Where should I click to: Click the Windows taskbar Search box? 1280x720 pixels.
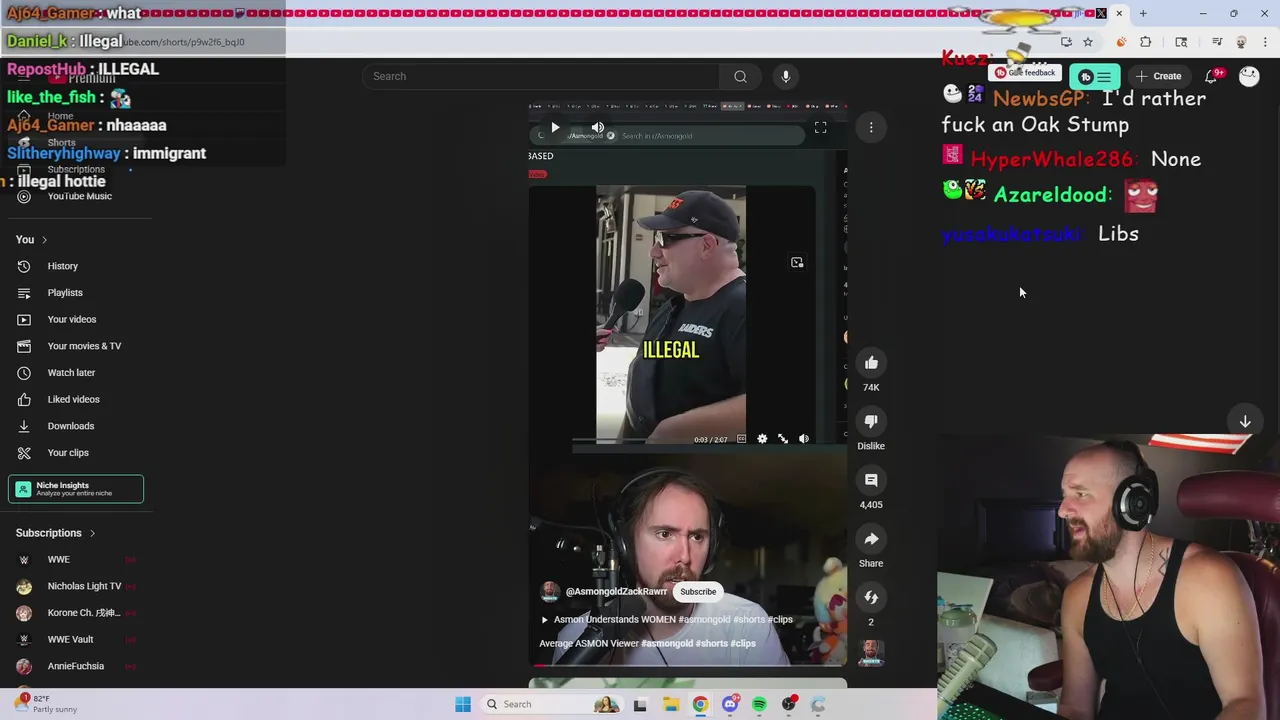[x=550, y=704]
